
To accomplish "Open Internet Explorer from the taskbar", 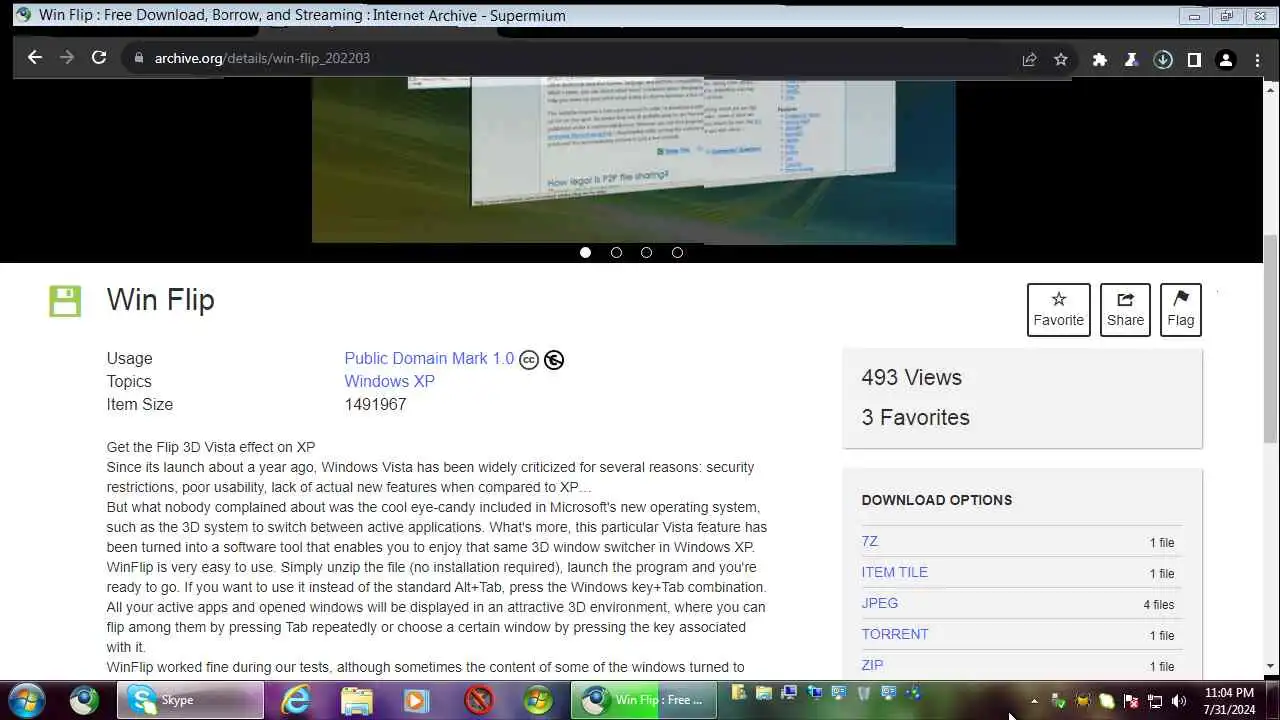I will pyautogui.click(x=296, y=700).
